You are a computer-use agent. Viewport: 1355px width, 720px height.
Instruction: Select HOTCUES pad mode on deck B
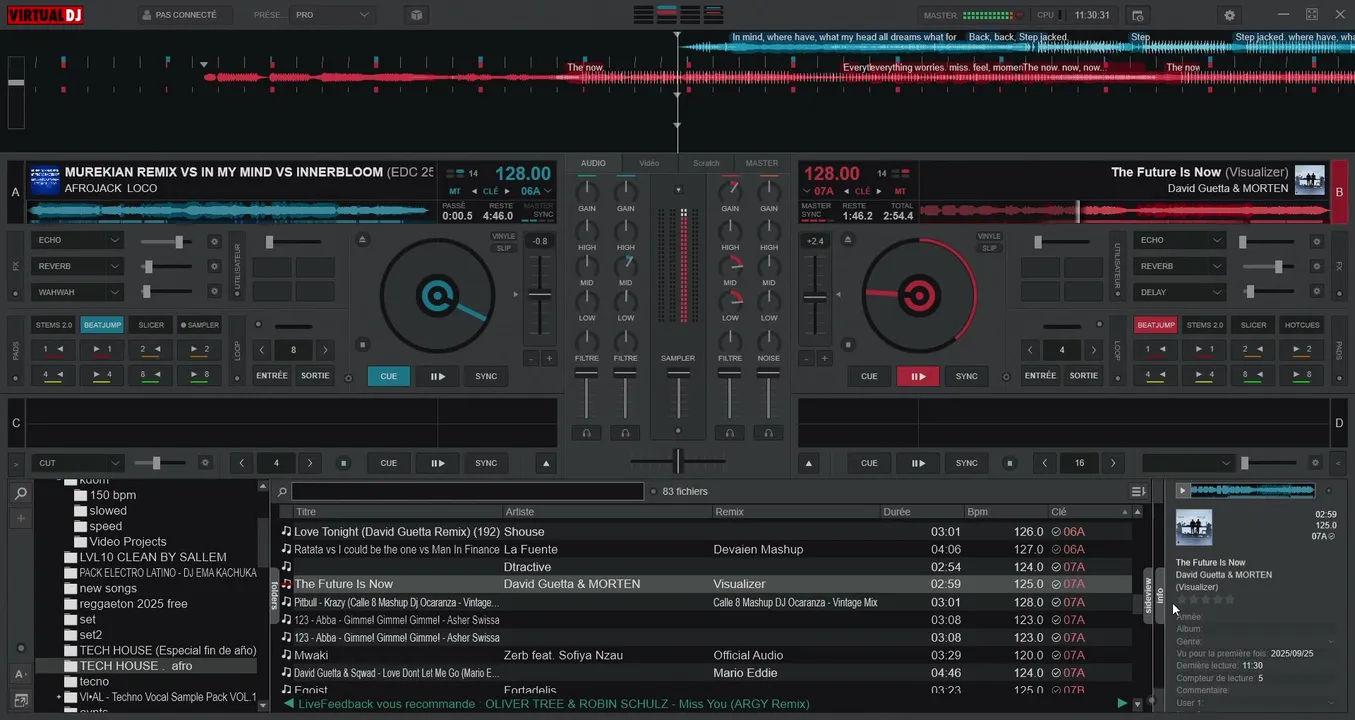coord(1302,325)
